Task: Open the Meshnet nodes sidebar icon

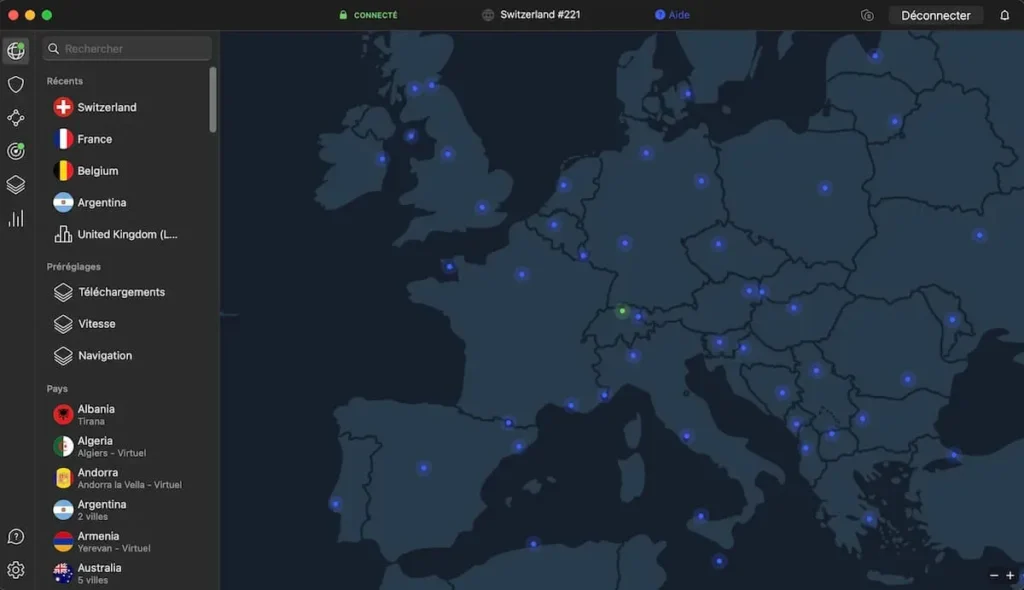Action: (x=16, y=118)
